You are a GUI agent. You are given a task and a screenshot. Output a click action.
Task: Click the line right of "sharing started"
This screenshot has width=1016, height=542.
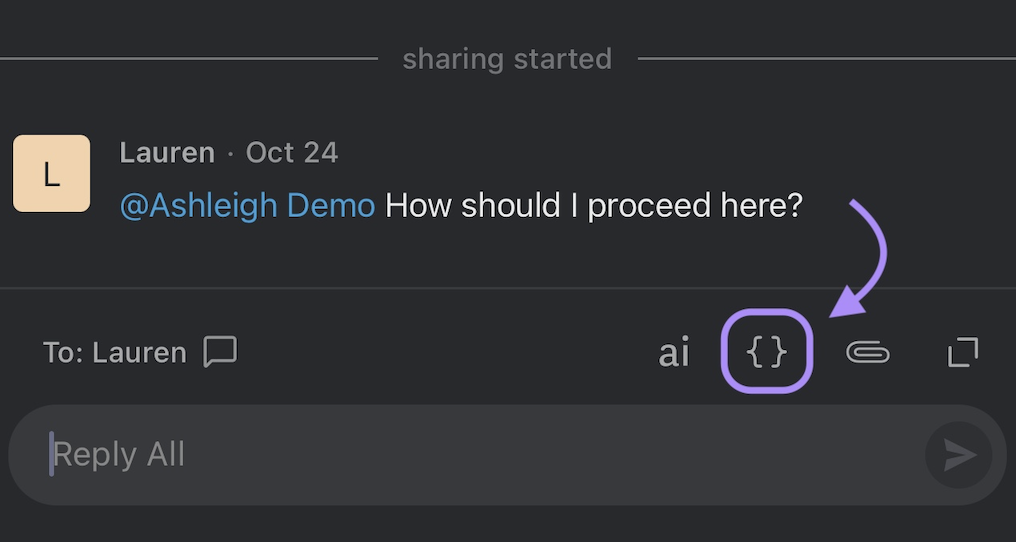pyautogui.click(x=825, y=59)
